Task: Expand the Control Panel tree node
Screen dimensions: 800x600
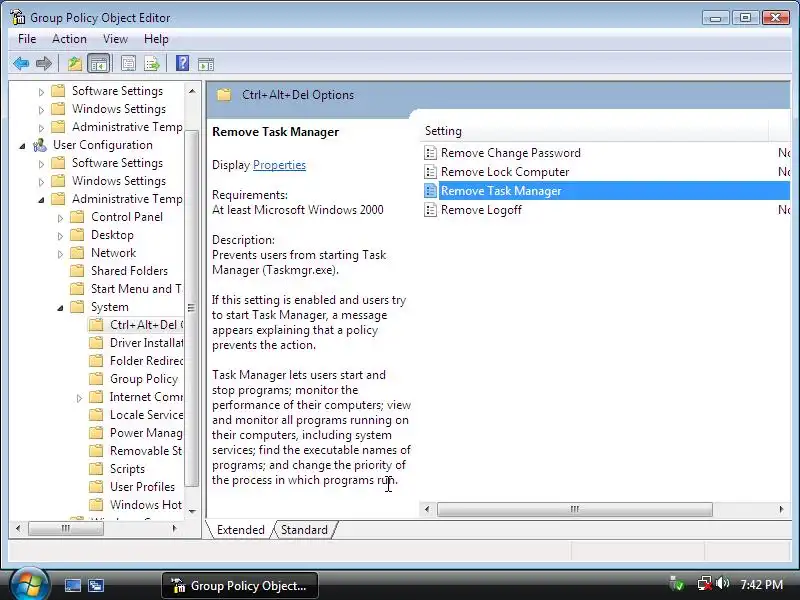Action: 60,218
